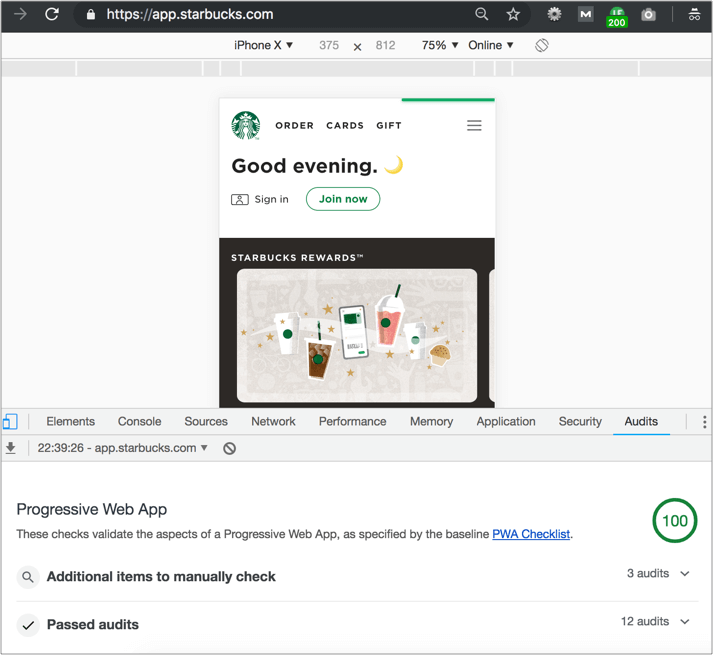Click the GIFT navigation link
Screen dimensions: 713x655
(x=389, y=126)
